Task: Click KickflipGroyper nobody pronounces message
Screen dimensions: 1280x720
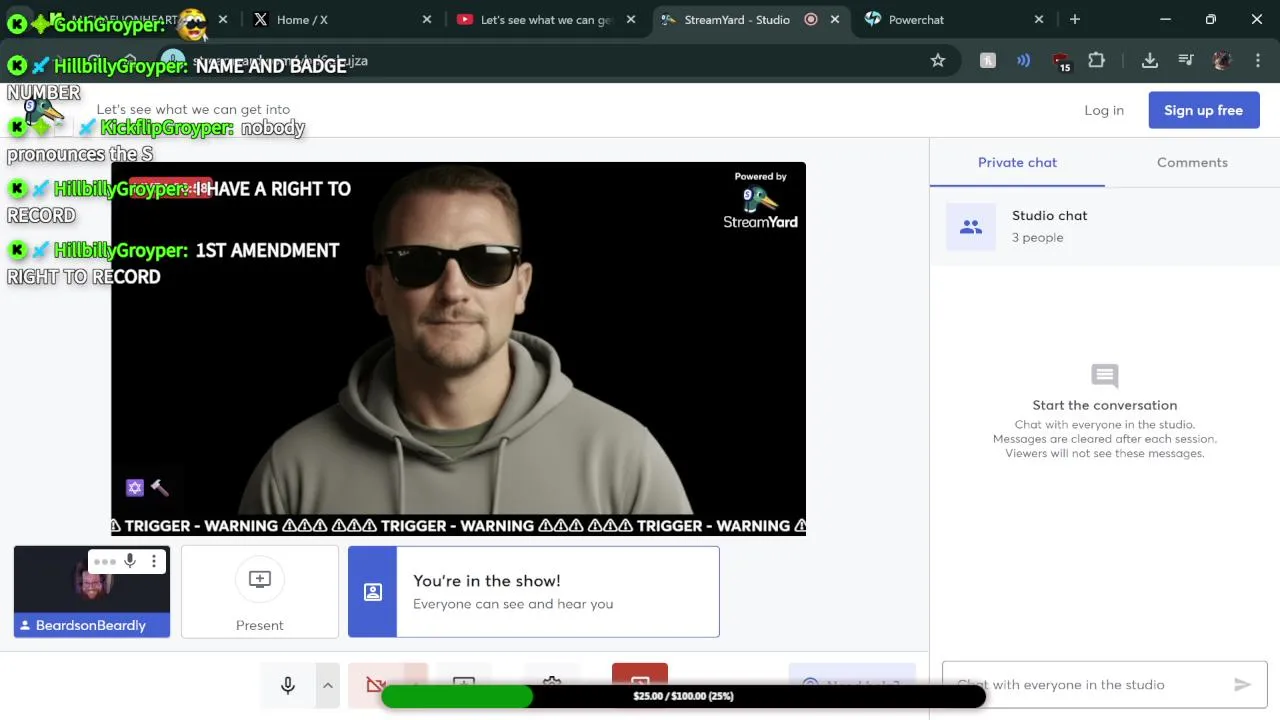Action: (x=156, y=140)
